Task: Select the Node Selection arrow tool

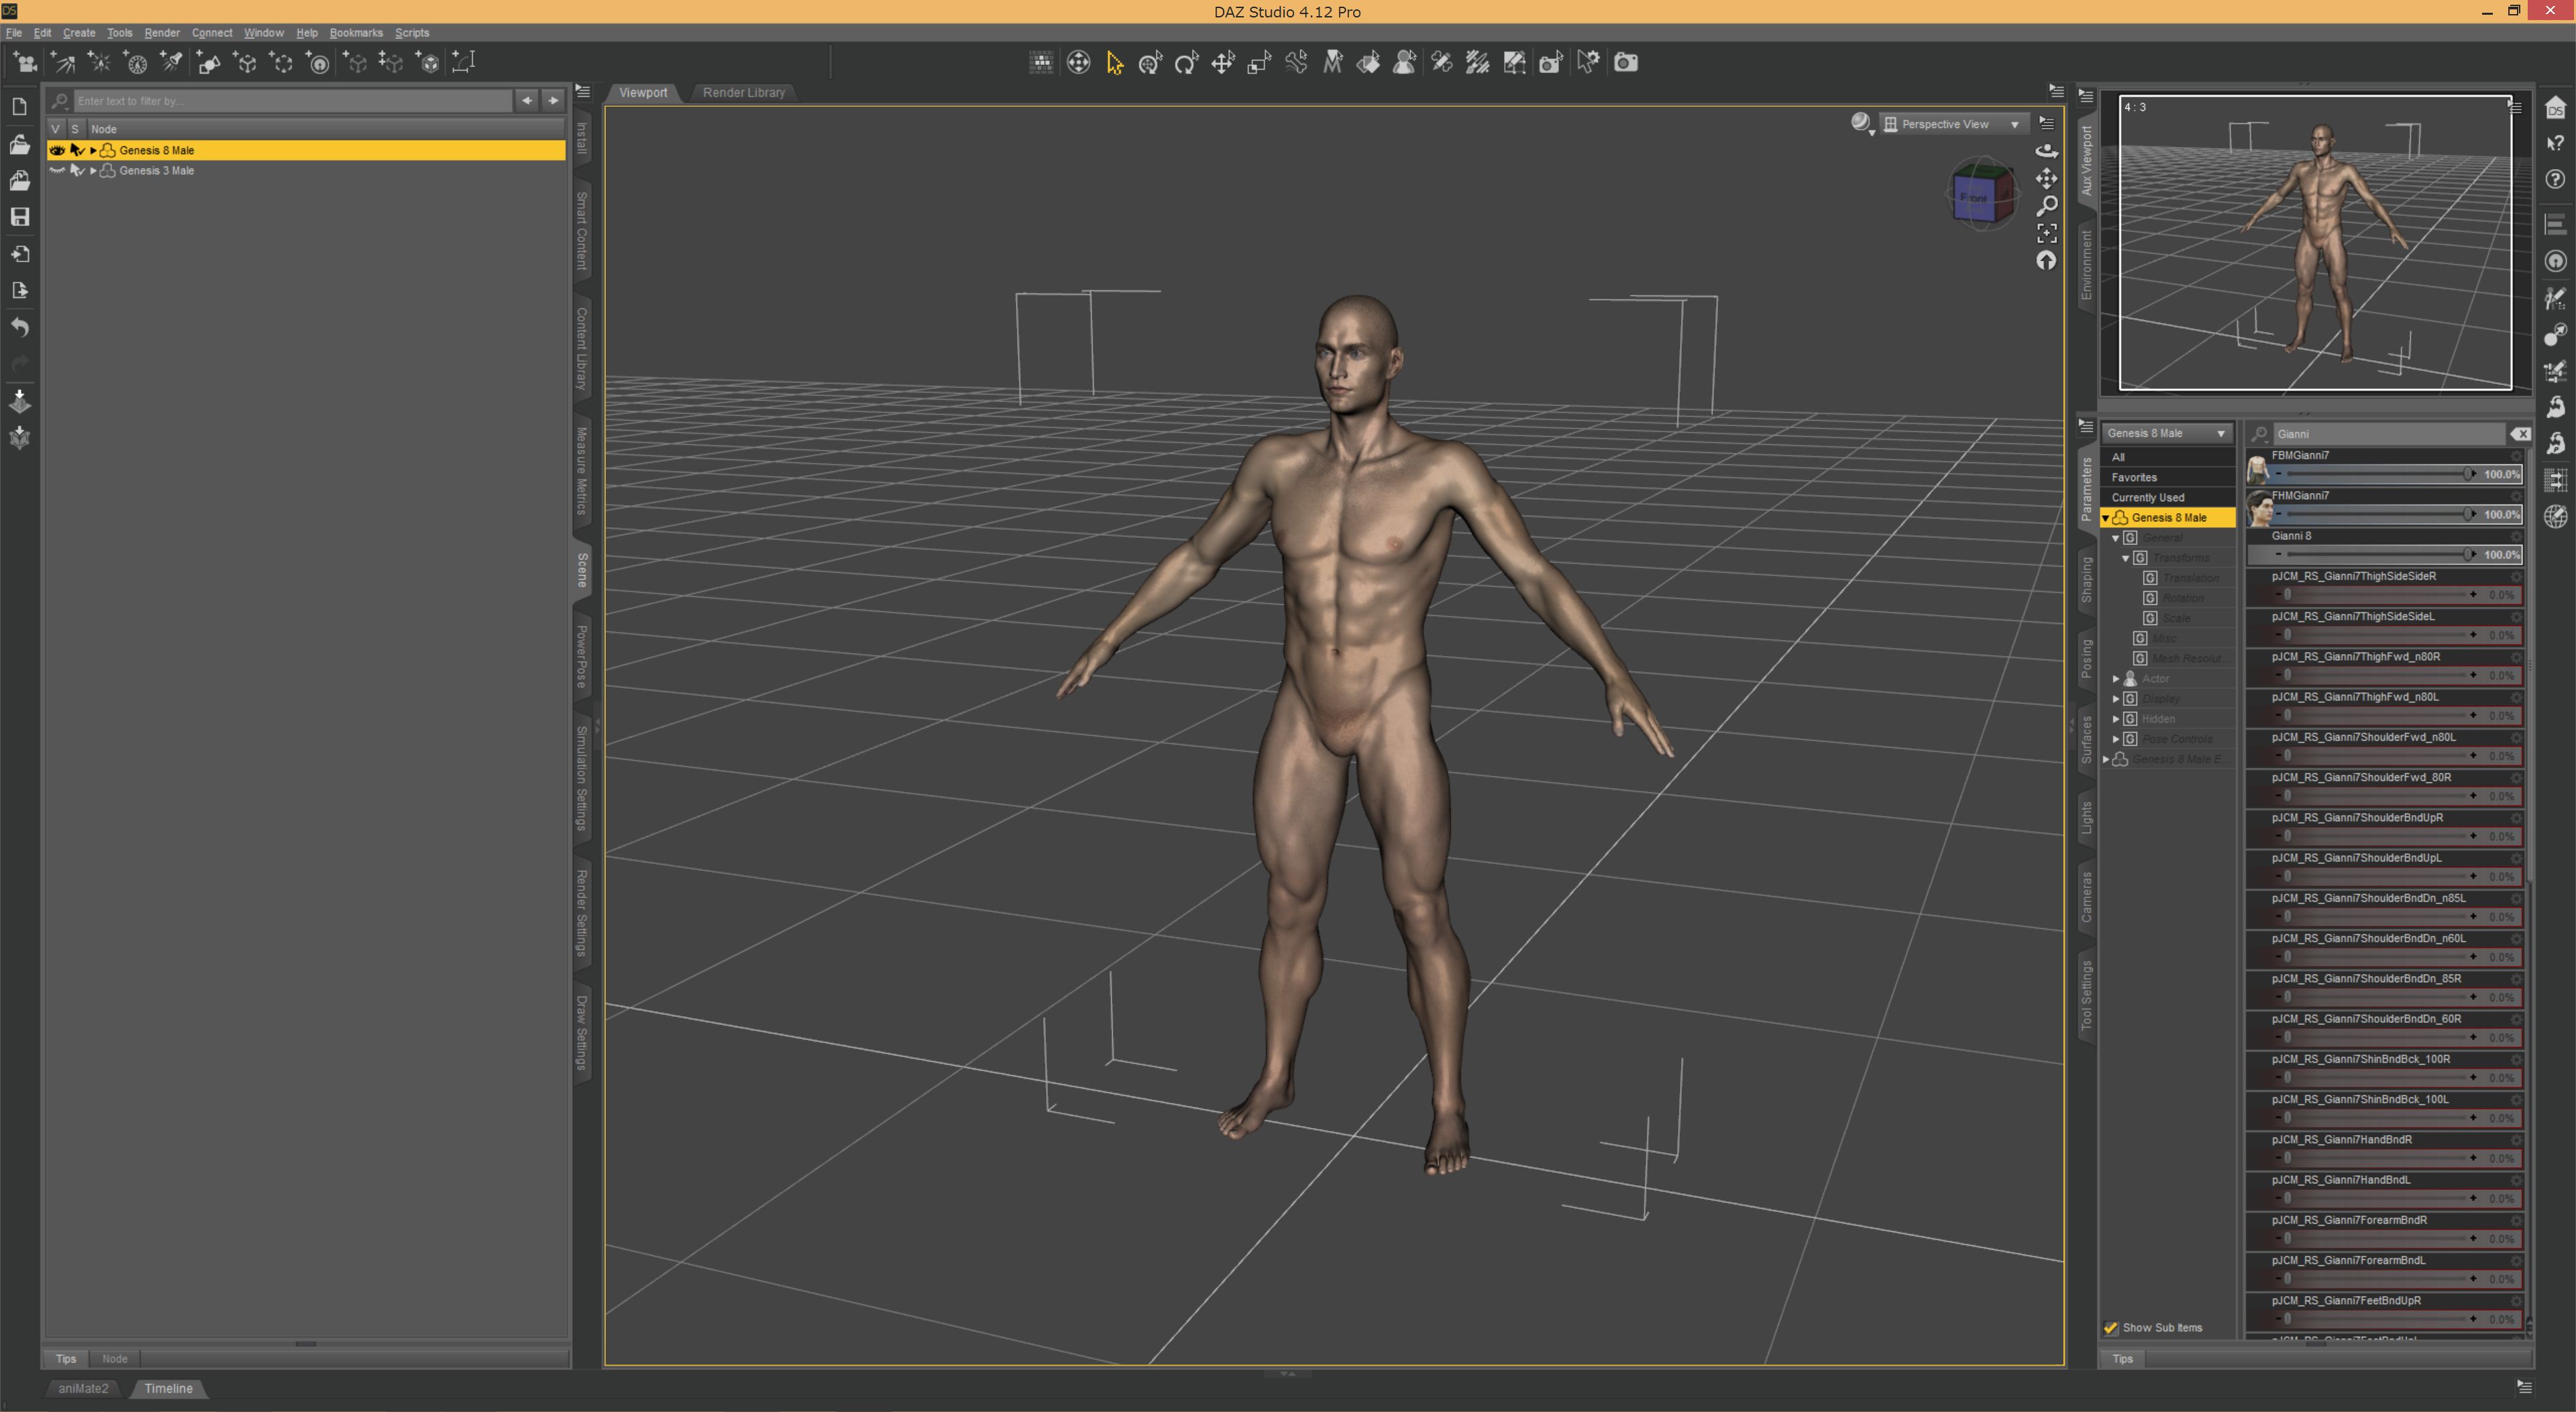Action: pos(1114,63)
